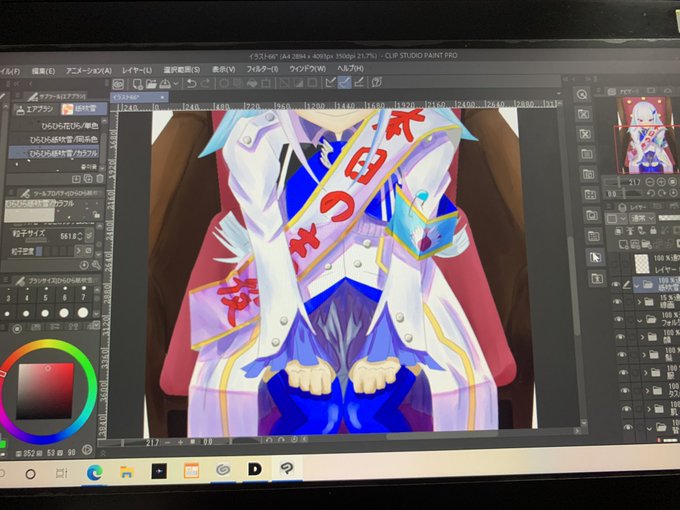Open CLIP STUDIO launcher icon in the command bar
Screen dimensions: 680x510
118,84
